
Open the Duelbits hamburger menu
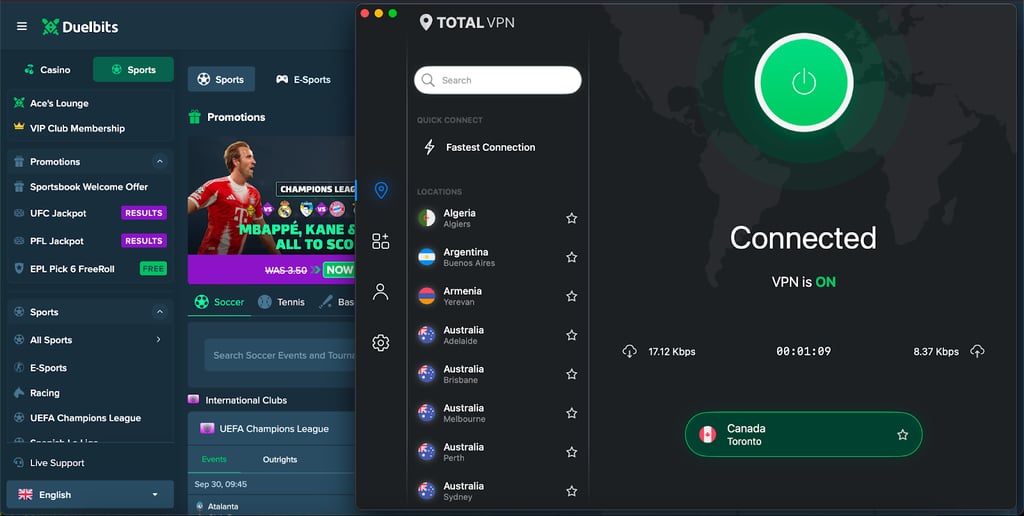click(22, 27)
